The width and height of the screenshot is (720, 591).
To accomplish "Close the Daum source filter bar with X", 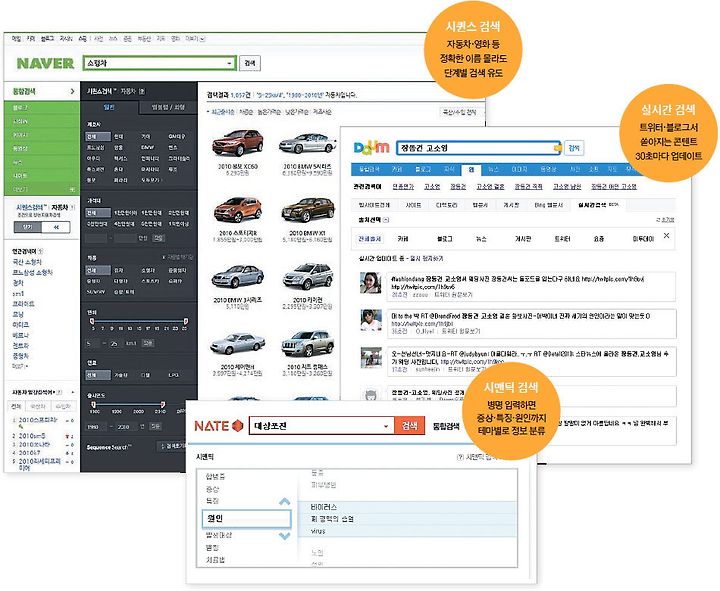I will (x=666, y=236).
